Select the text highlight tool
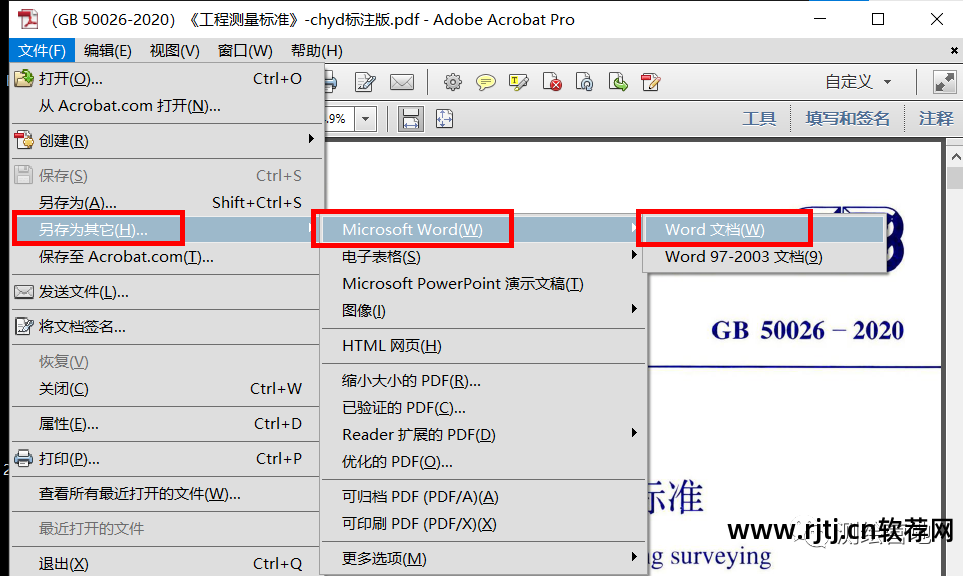Screen dimensions: 963x576 [518, 82]
